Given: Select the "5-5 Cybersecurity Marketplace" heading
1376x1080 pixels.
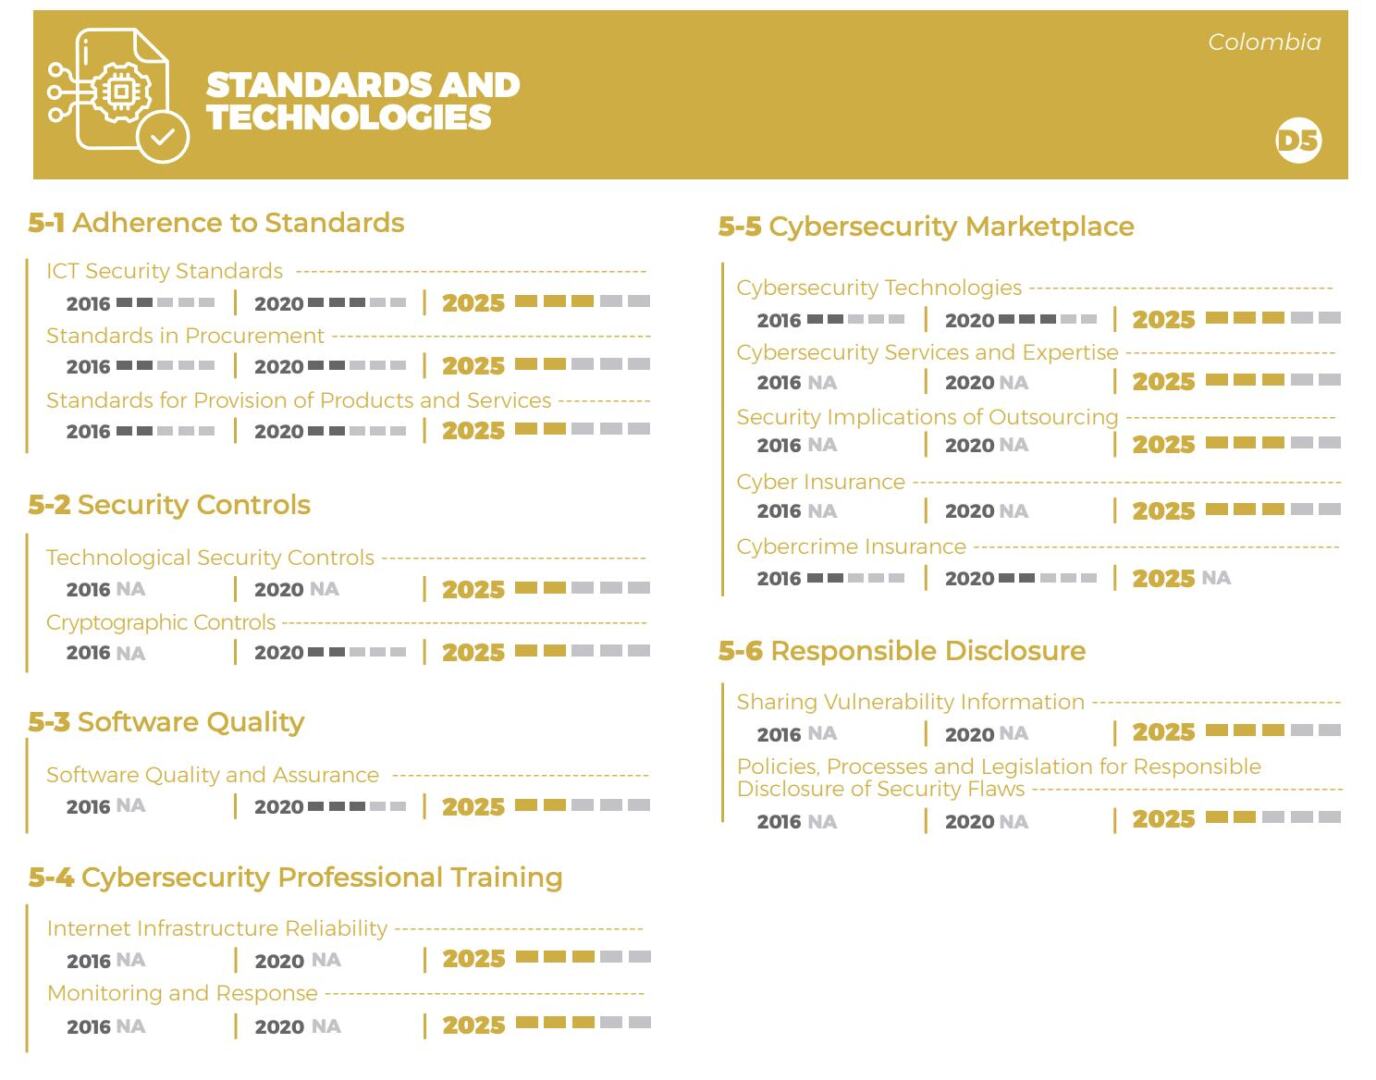Looking at the screenshot, I should [926, 227].
